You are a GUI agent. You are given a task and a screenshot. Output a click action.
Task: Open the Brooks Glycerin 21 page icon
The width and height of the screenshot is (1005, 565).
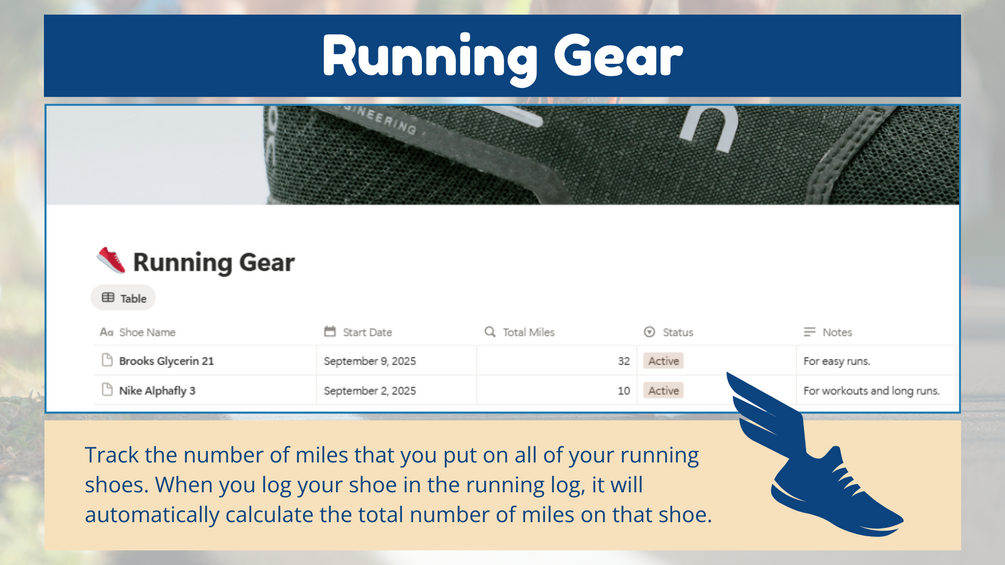pos(107,360)
